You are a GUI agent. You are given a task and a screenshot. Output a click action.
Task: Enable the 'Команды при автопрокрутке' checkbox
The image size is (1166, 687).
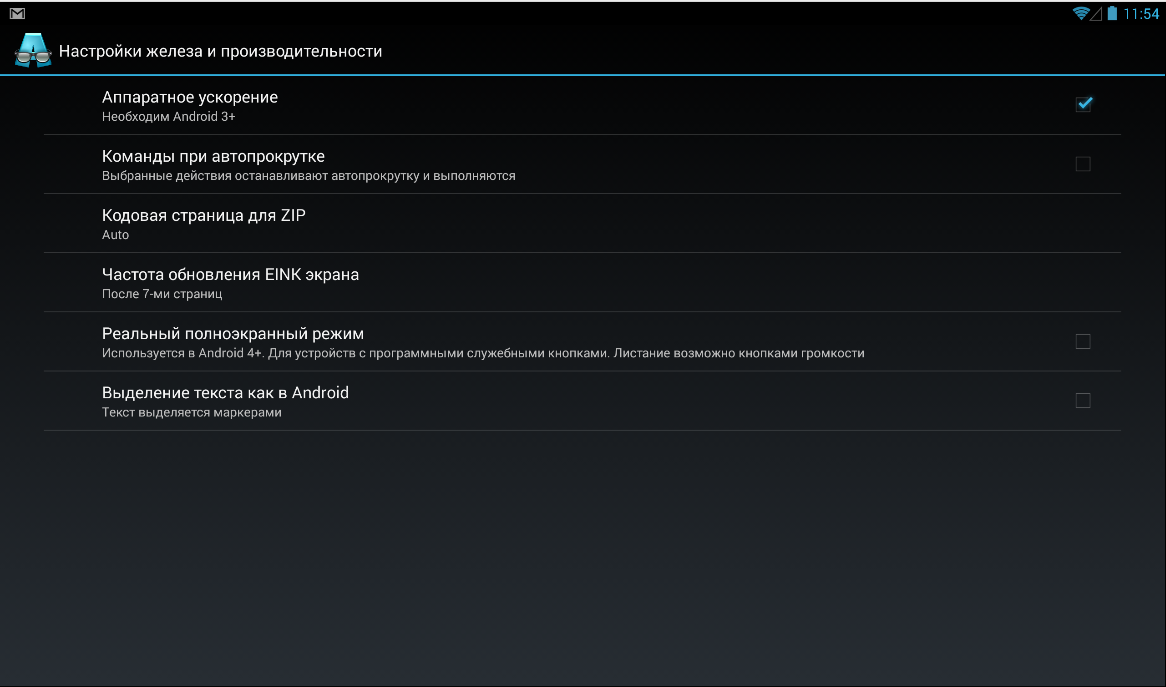point(1083,164)
